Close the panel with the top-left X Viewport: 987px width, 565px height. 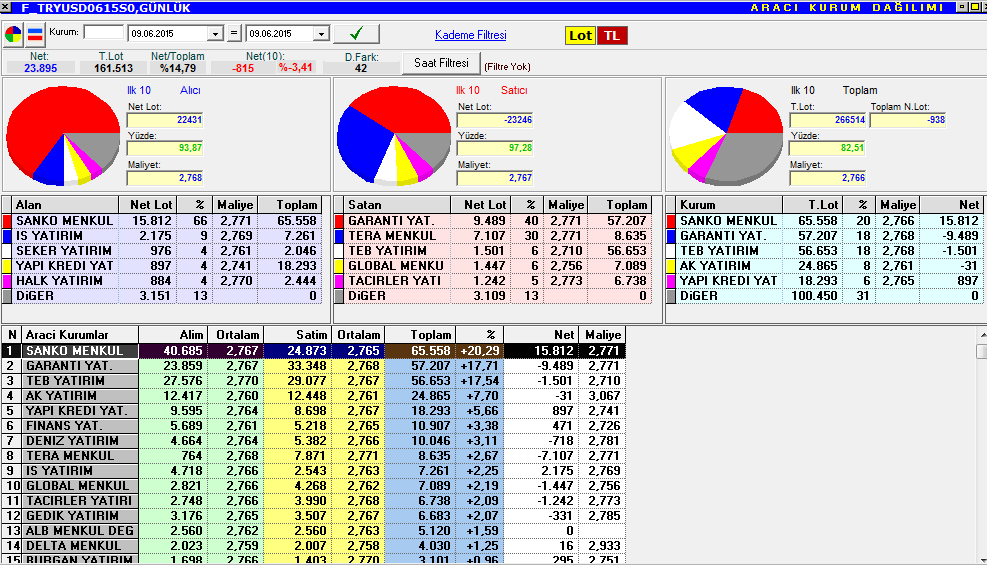click(x=6, y=8)
